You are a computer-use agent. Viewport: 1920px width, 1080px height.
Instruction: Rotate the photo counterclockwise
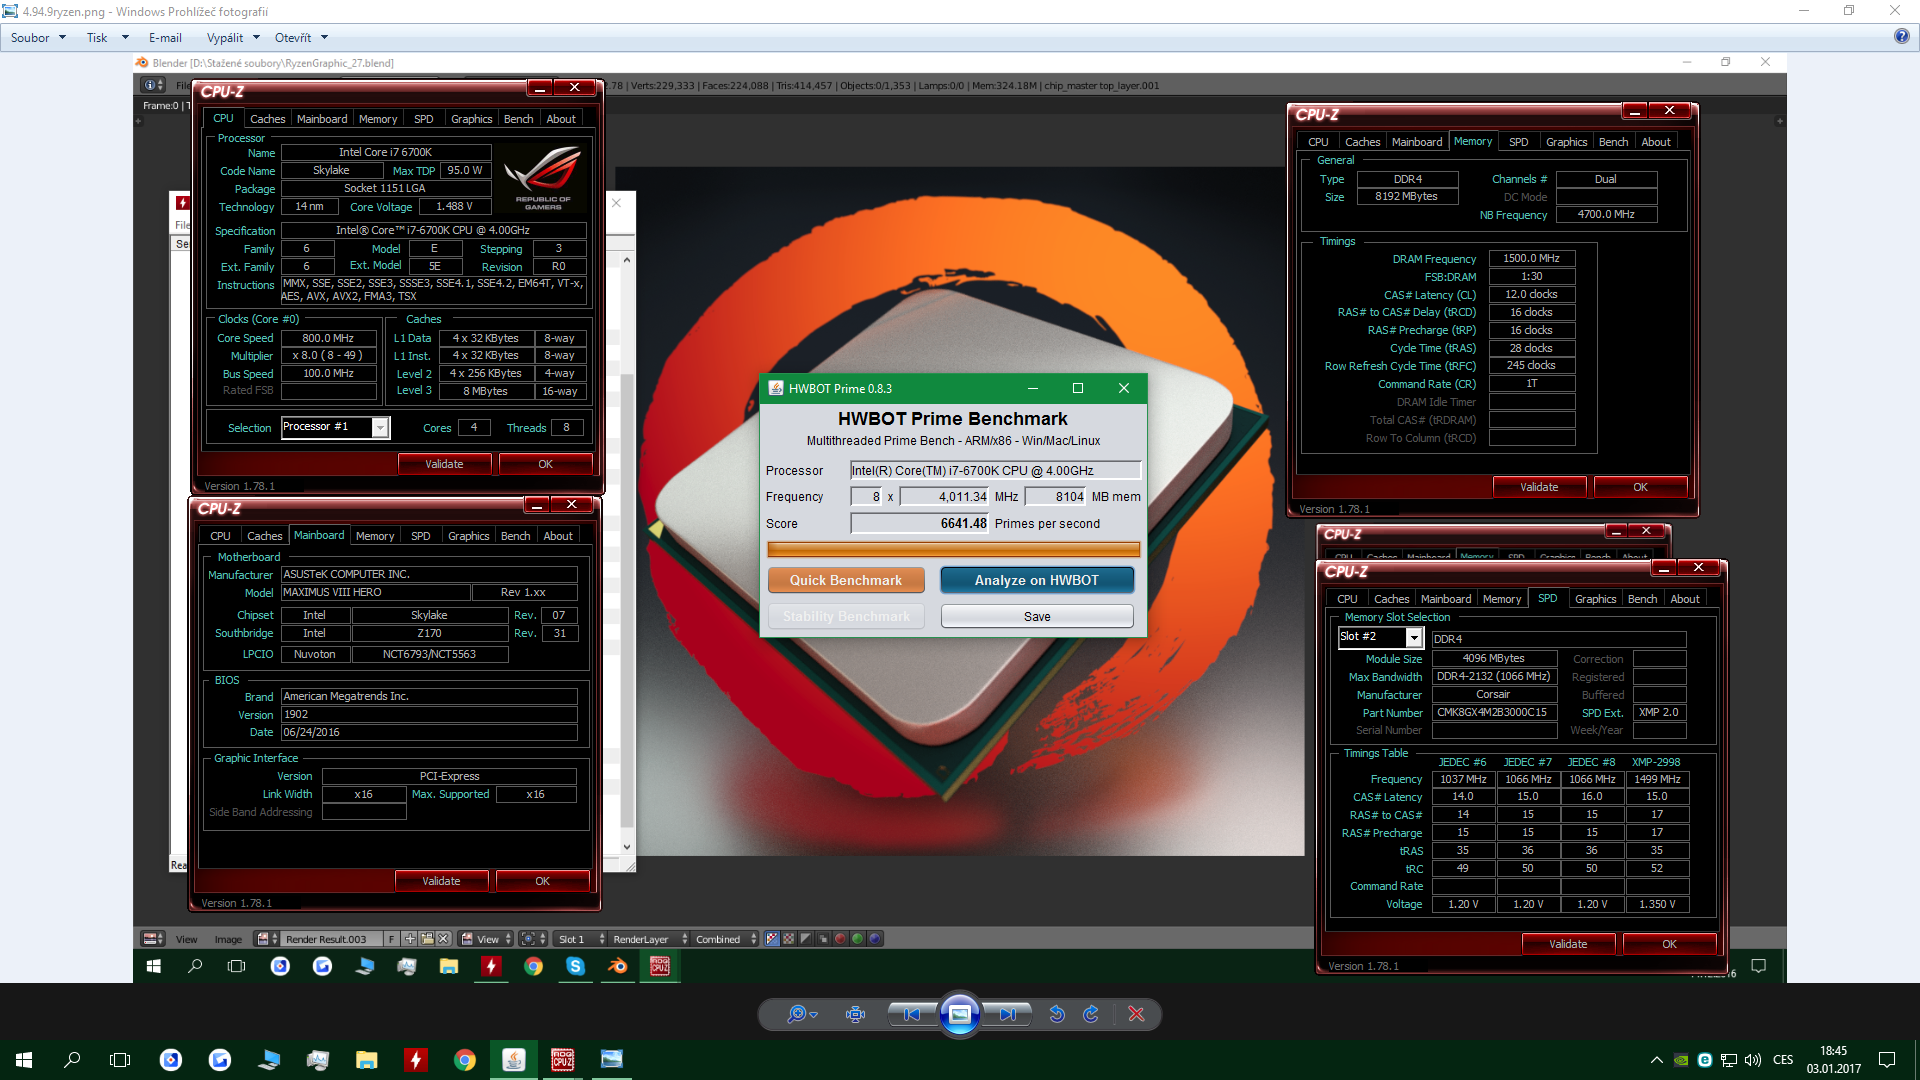pyautogui.click(x=1057, y=1014)
